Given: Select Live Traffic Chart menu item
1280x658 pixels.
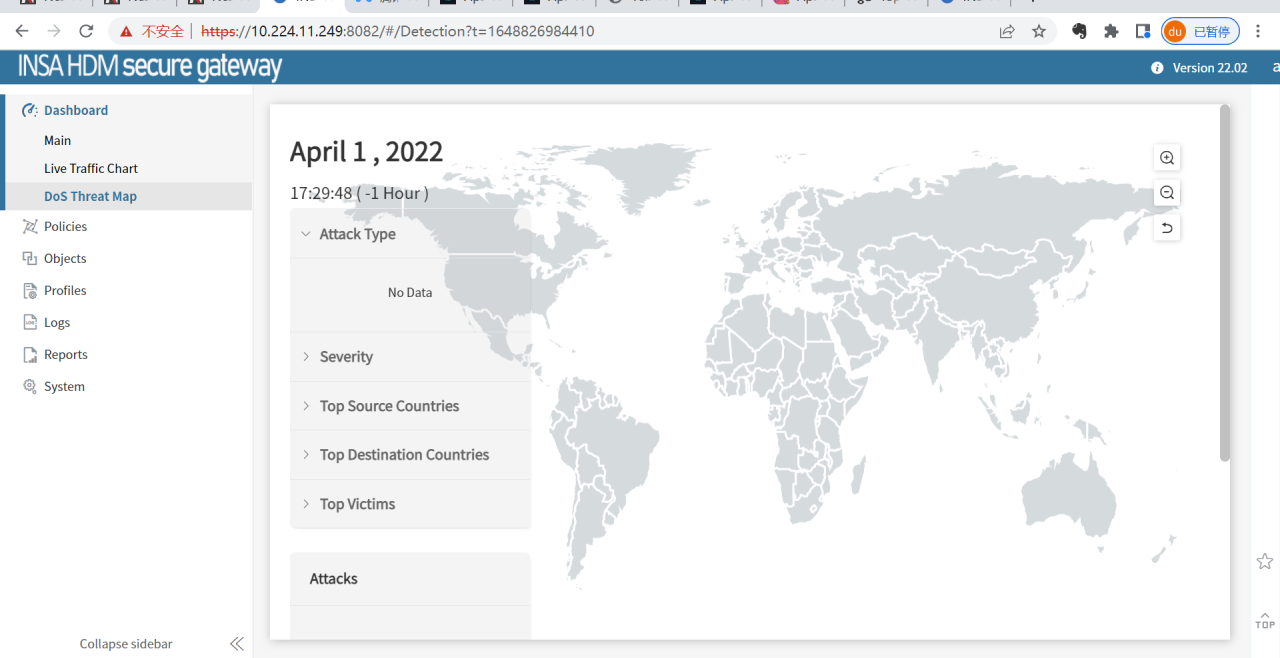Looking at the screenshot, I should click(91, 169).
